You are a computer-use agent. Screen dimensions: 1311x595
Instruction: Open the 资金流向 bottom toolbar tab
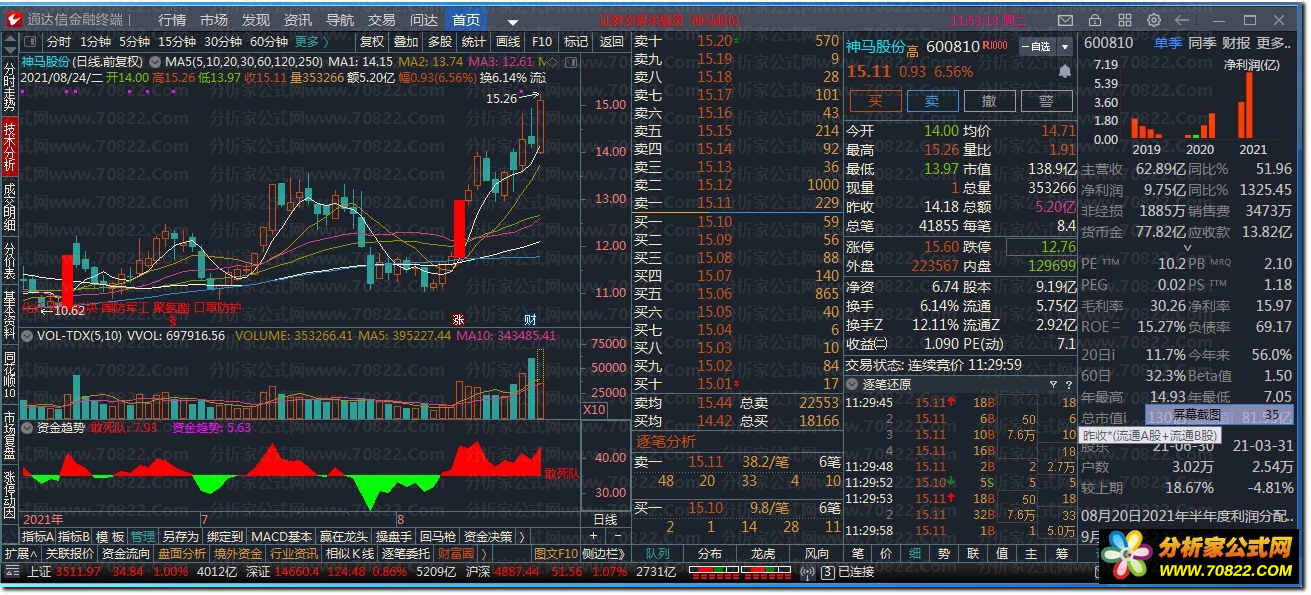click(x=126, y=553)
